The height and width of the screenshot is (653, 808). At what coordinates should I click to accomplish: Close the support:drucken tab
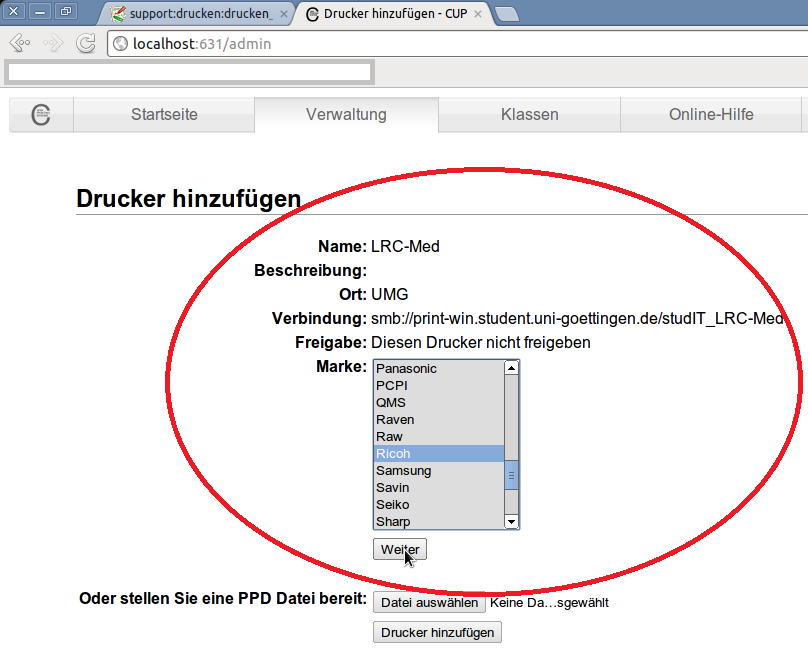tap(283, 14)
